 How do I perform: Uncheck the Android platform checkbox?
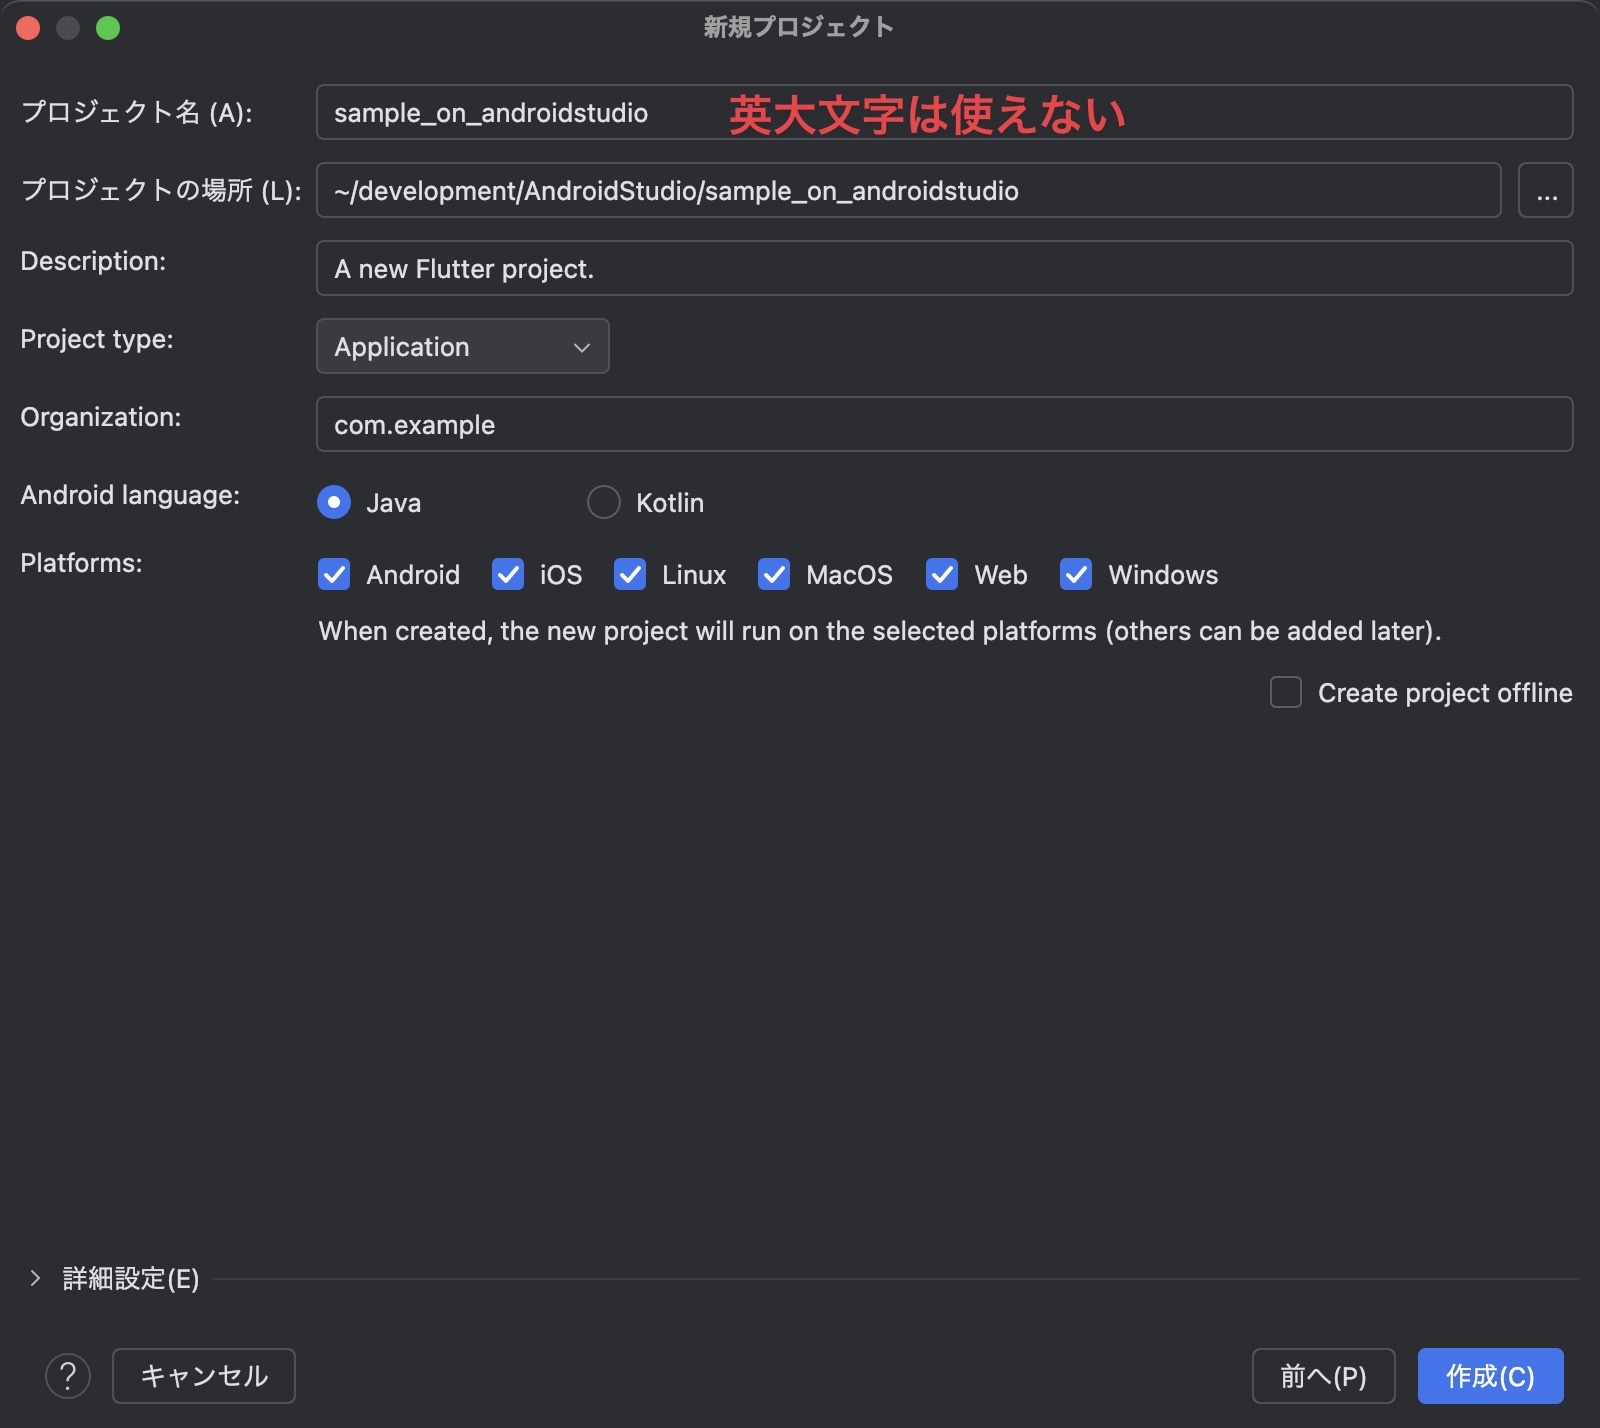point(334,575)
